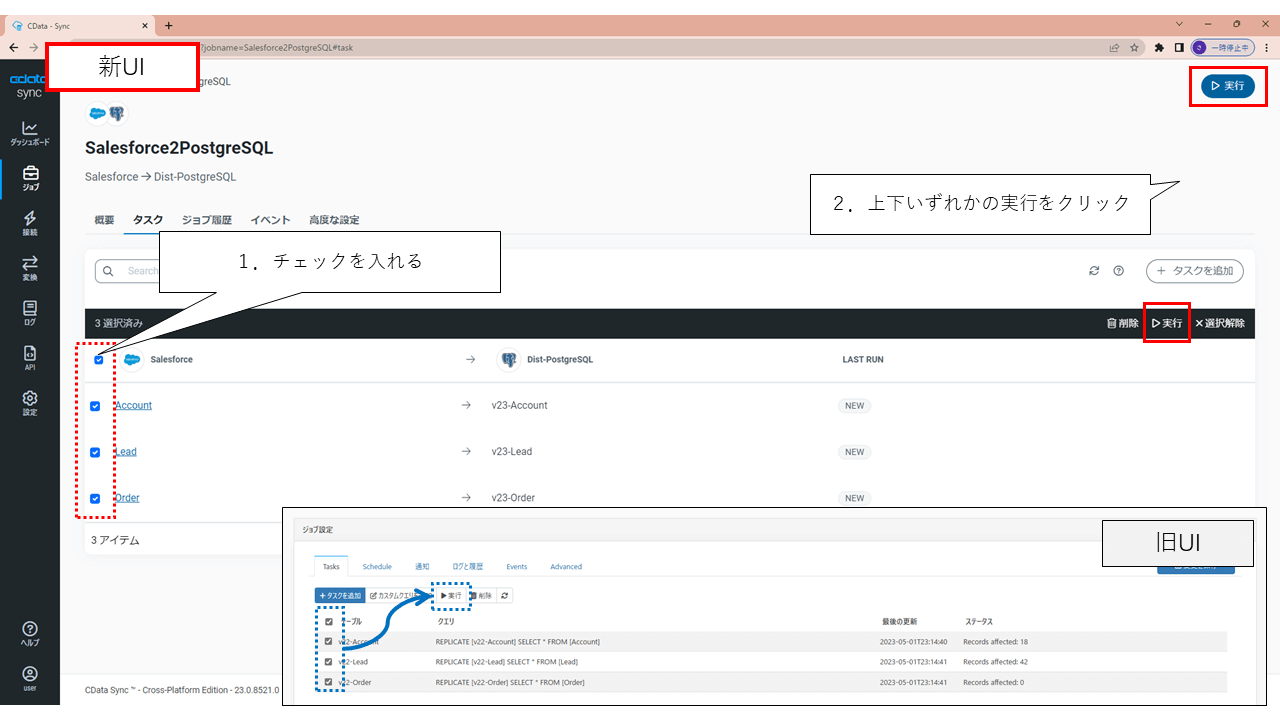
Task: Open the ログ page in the sidebar
Action: [x=30, y=314]
